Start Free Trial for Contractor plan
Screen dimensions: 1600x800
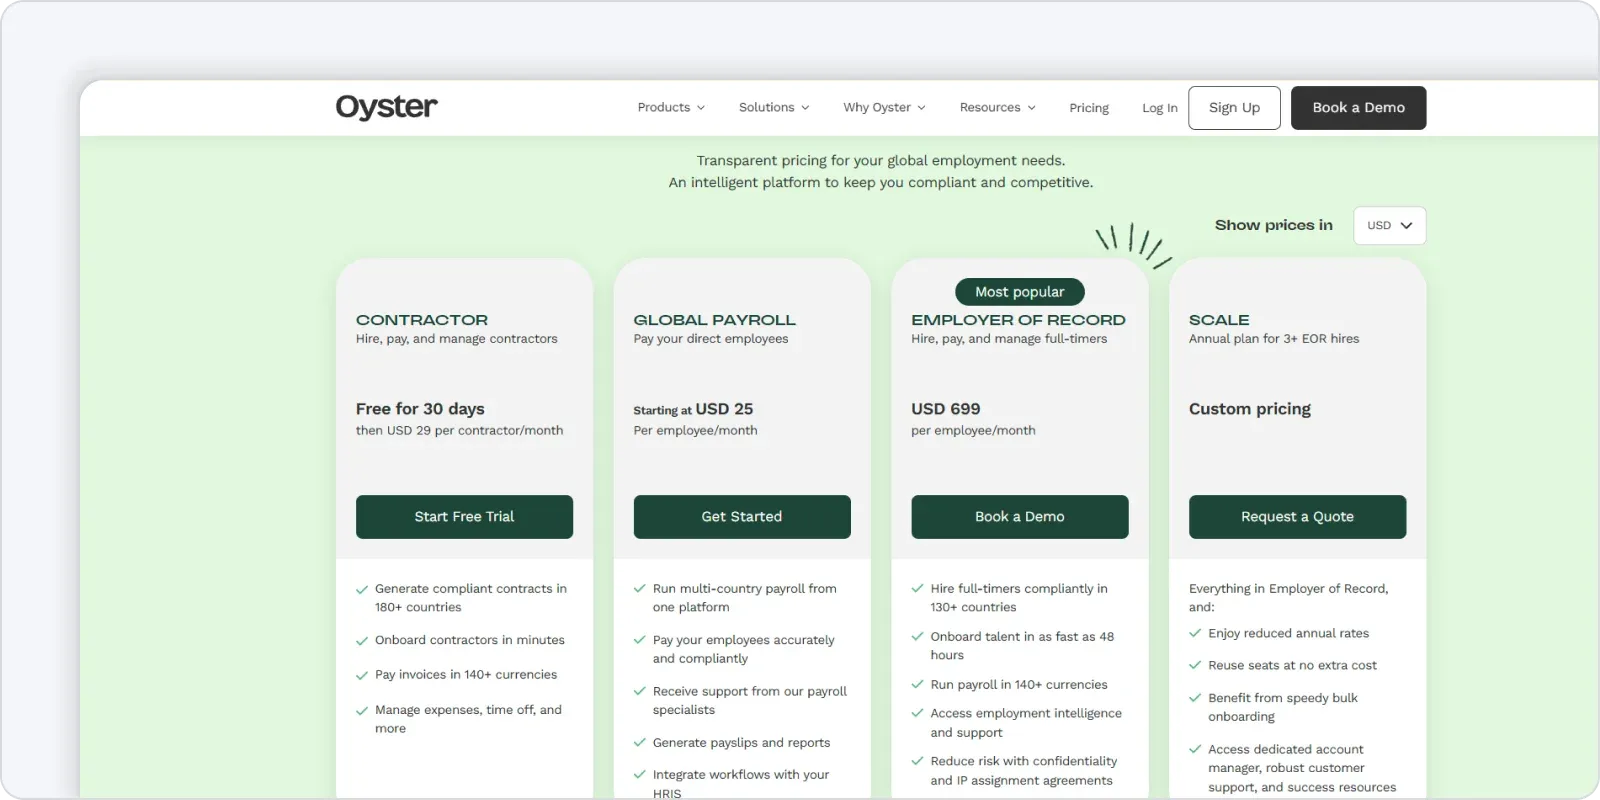464,517
